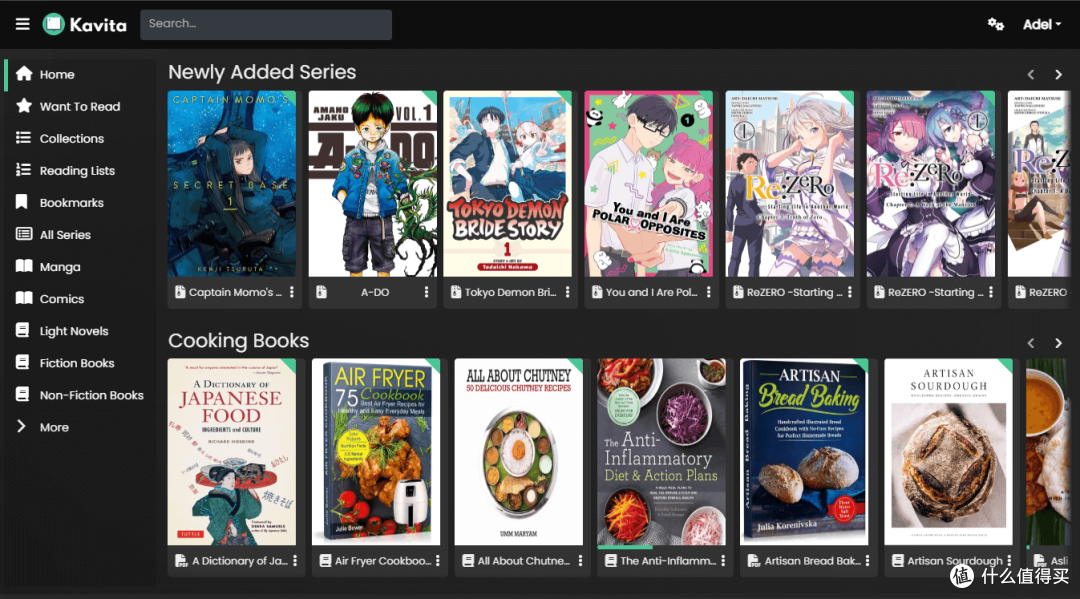1080x599 pixels.
Task: Click the All About Chutne... title
Action: [x=523, y=560]
